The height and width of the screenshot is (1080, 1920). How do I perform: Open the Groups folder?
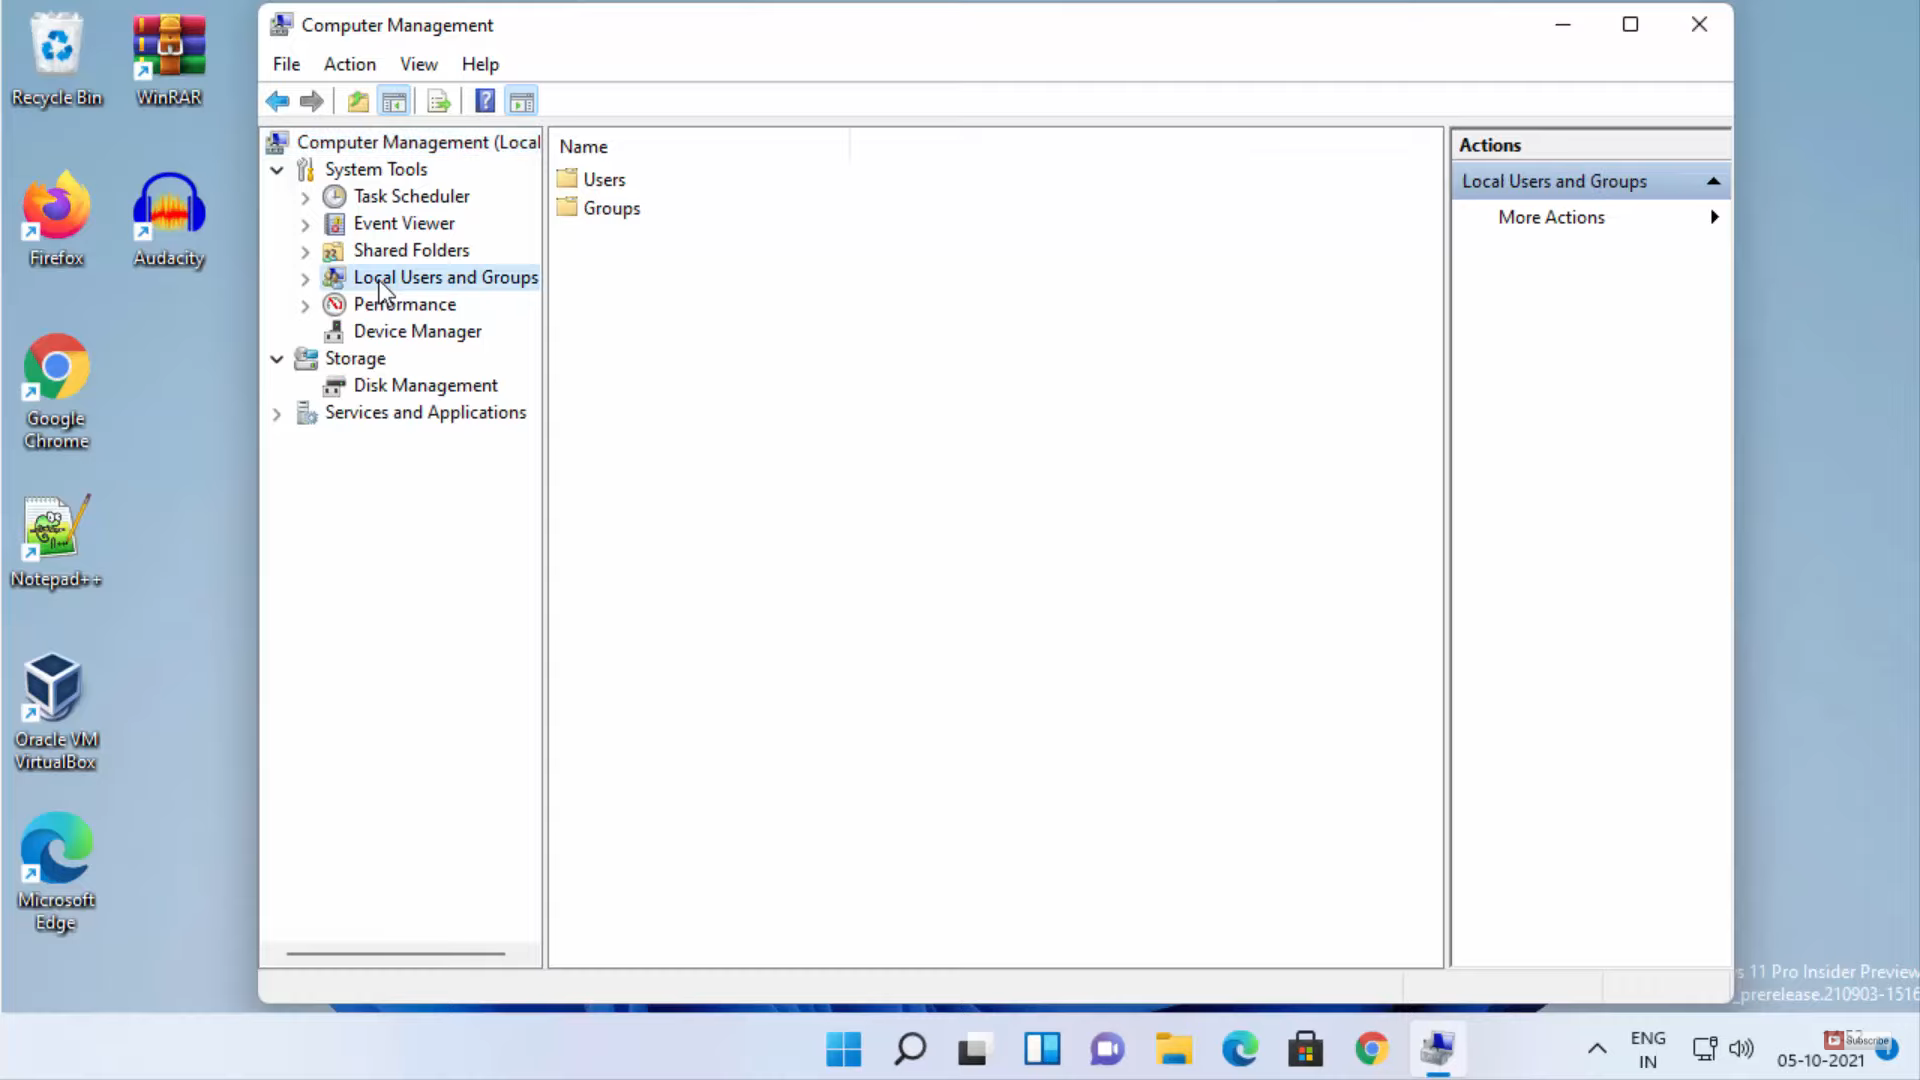click(x=611, y=208)
